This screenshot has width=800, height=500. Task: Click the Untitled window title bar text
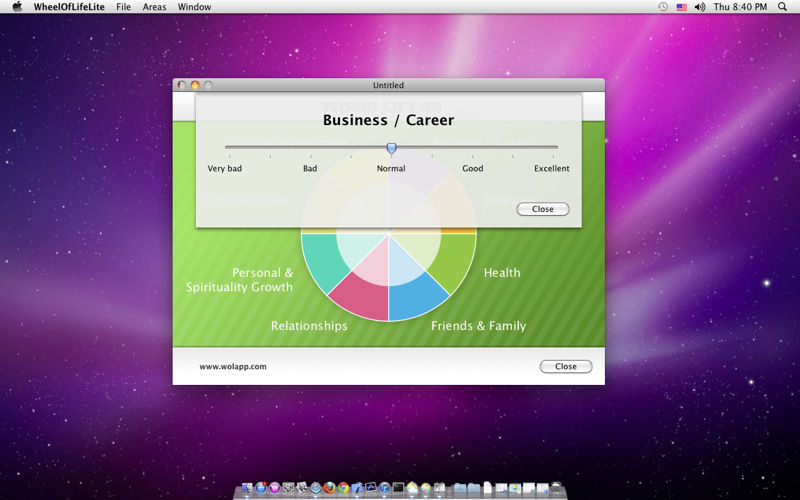[x=388, y=85]
